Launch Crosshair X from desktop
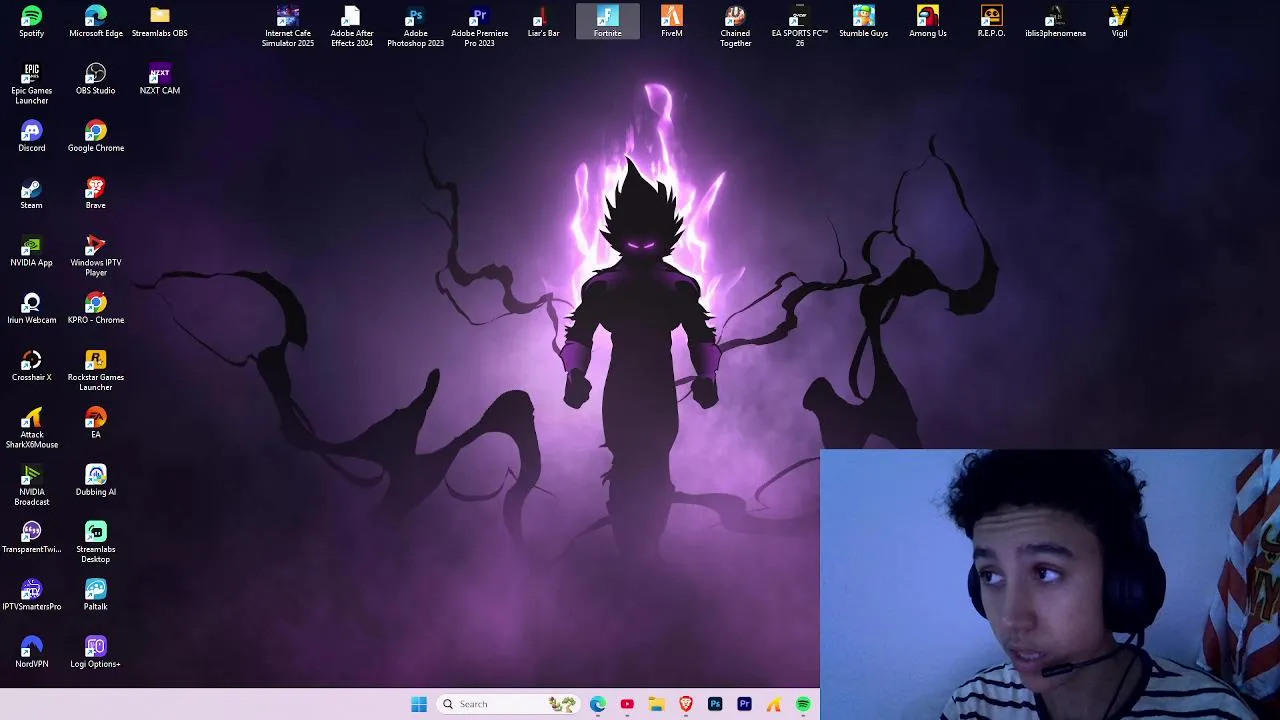The height and width of the screenshot is (720, 1280). (31, 366)
